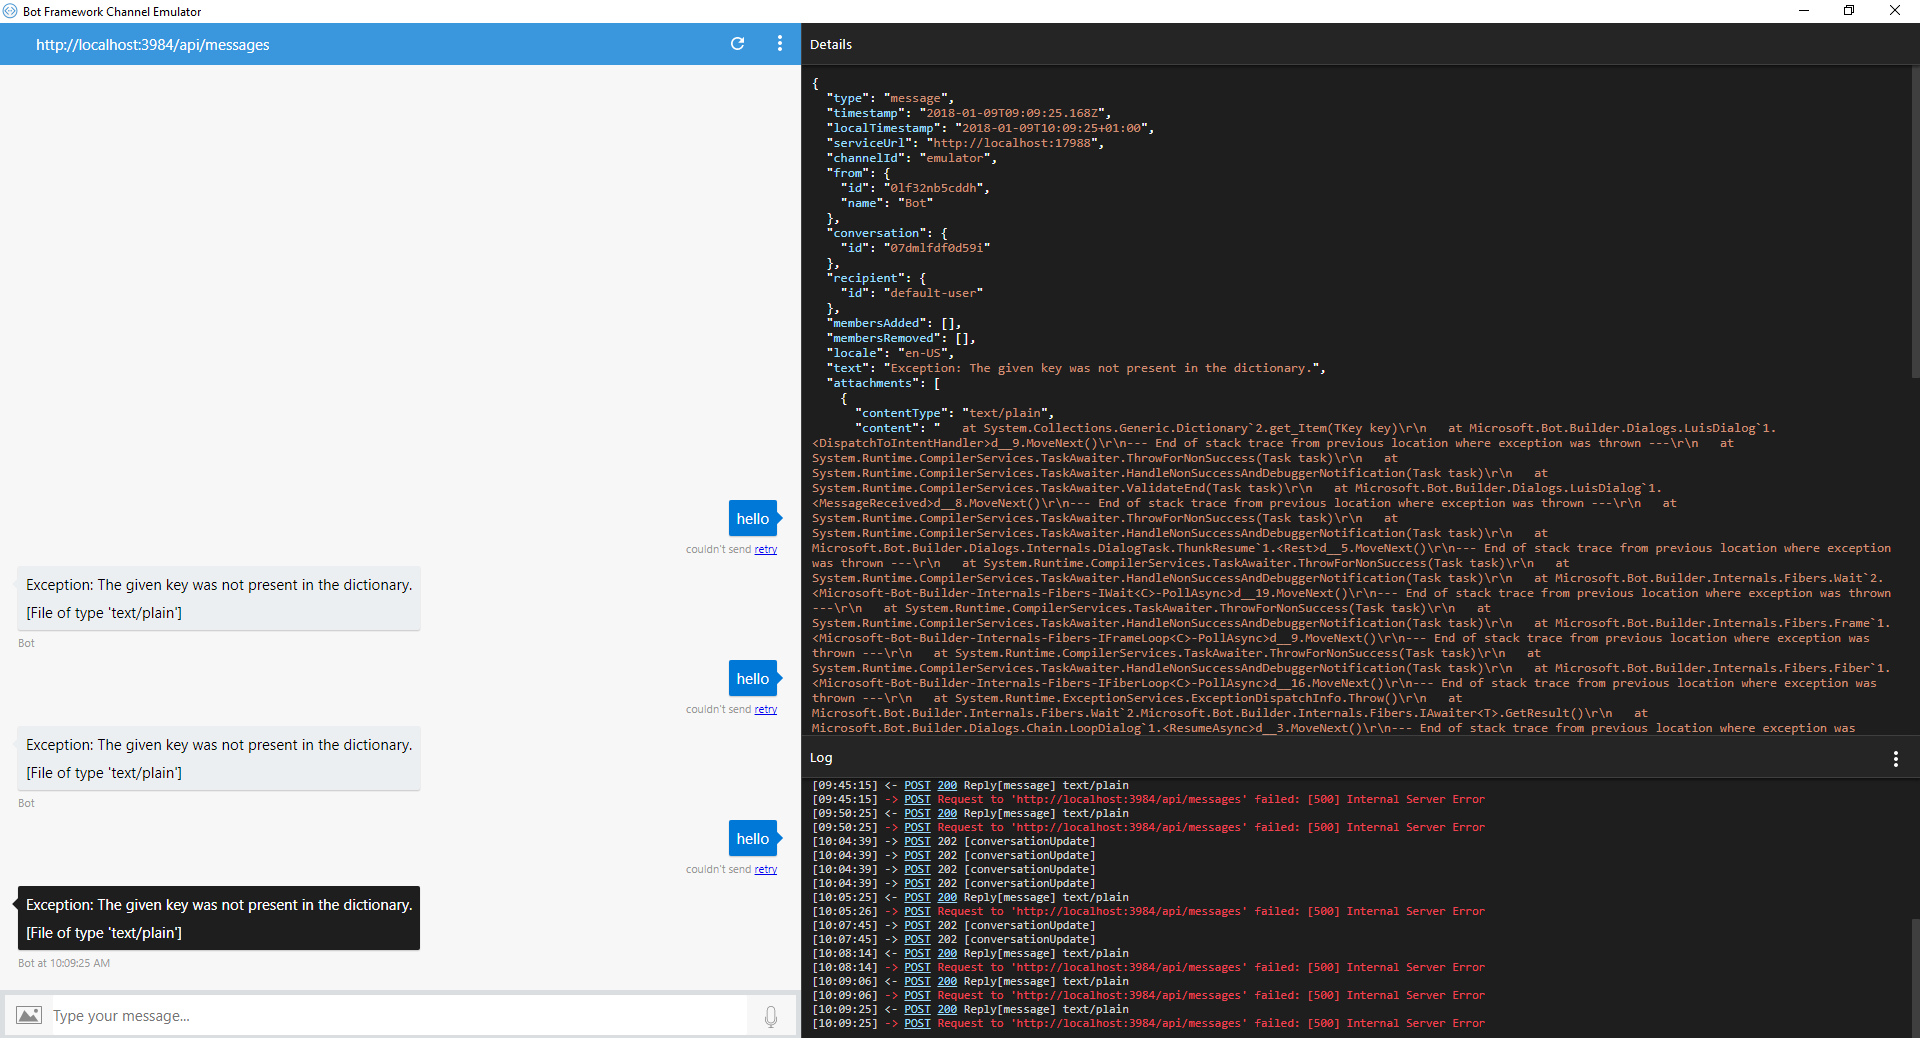
Task: Click the reload conversation icon
Action: tap(738, 44)
